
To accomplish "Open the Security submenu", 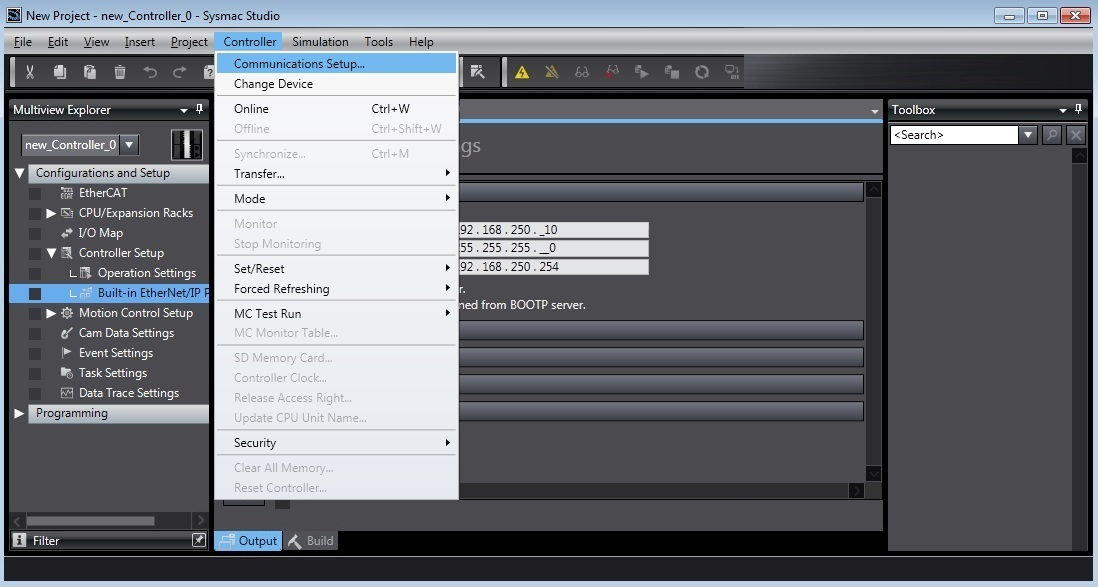I will pyautogui.click(x=336, y=443).
